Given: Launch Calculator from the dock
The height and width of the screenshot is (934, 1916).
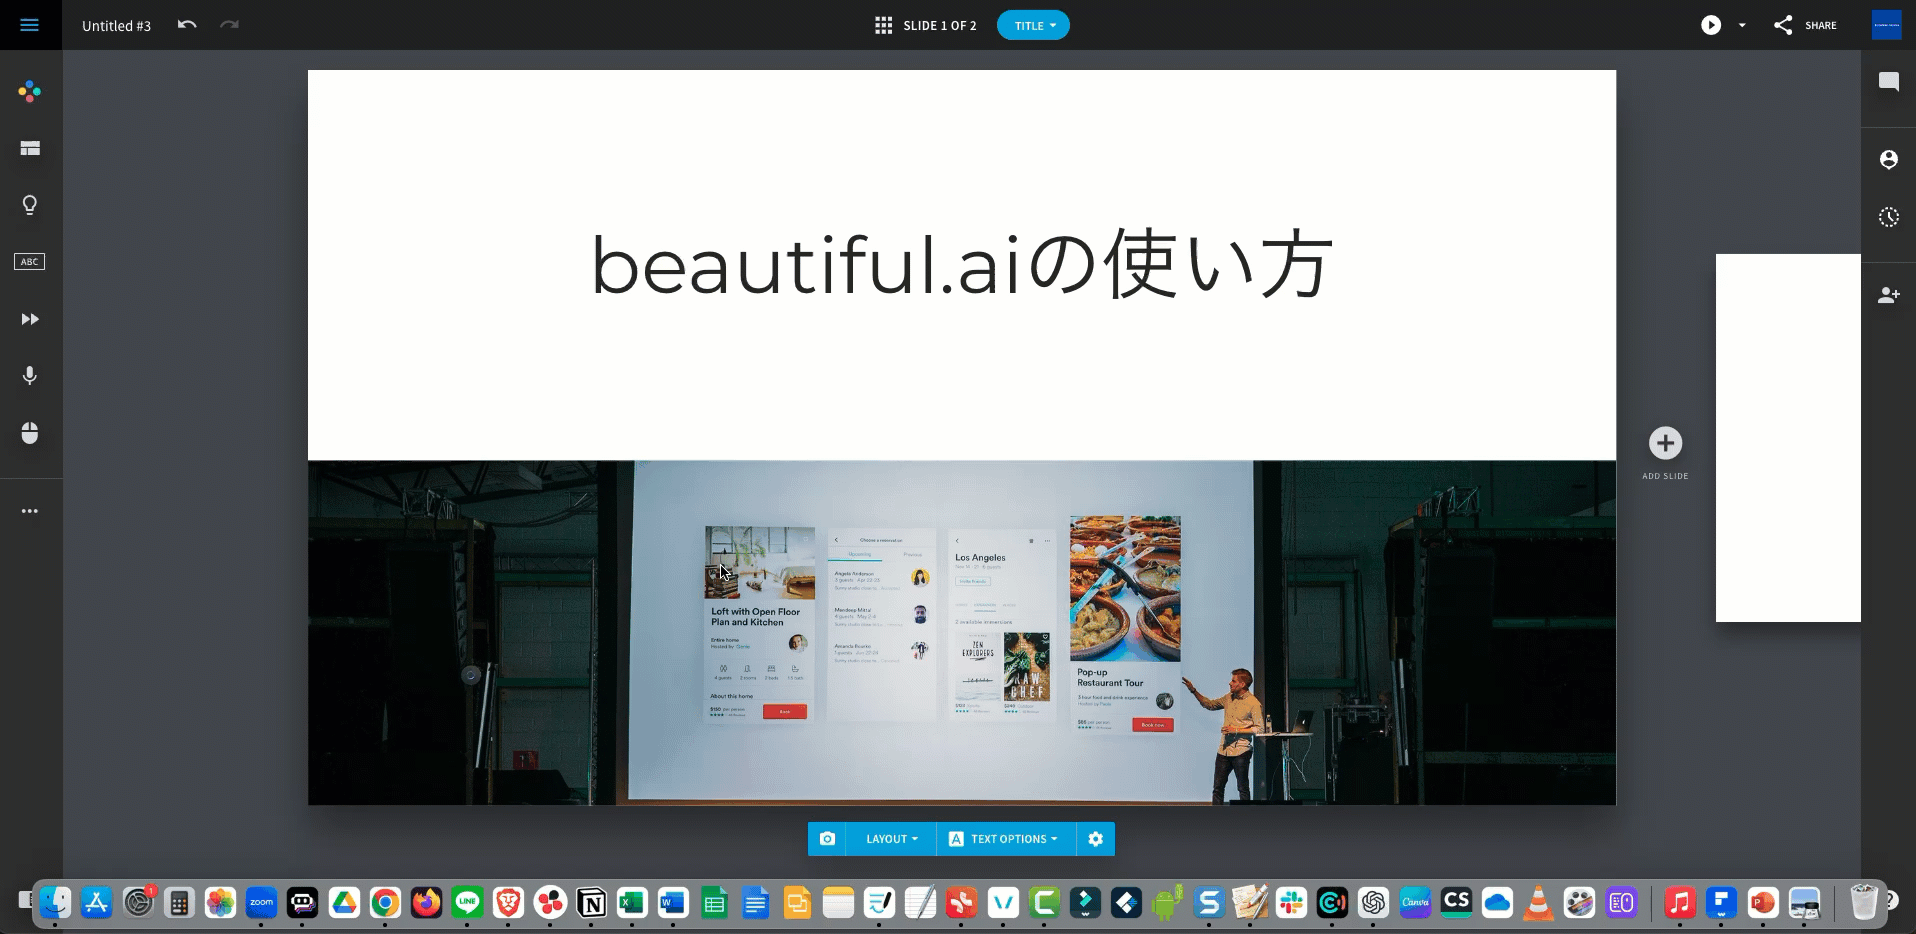Looking at the screenshot, I should [x=179, y=903].
